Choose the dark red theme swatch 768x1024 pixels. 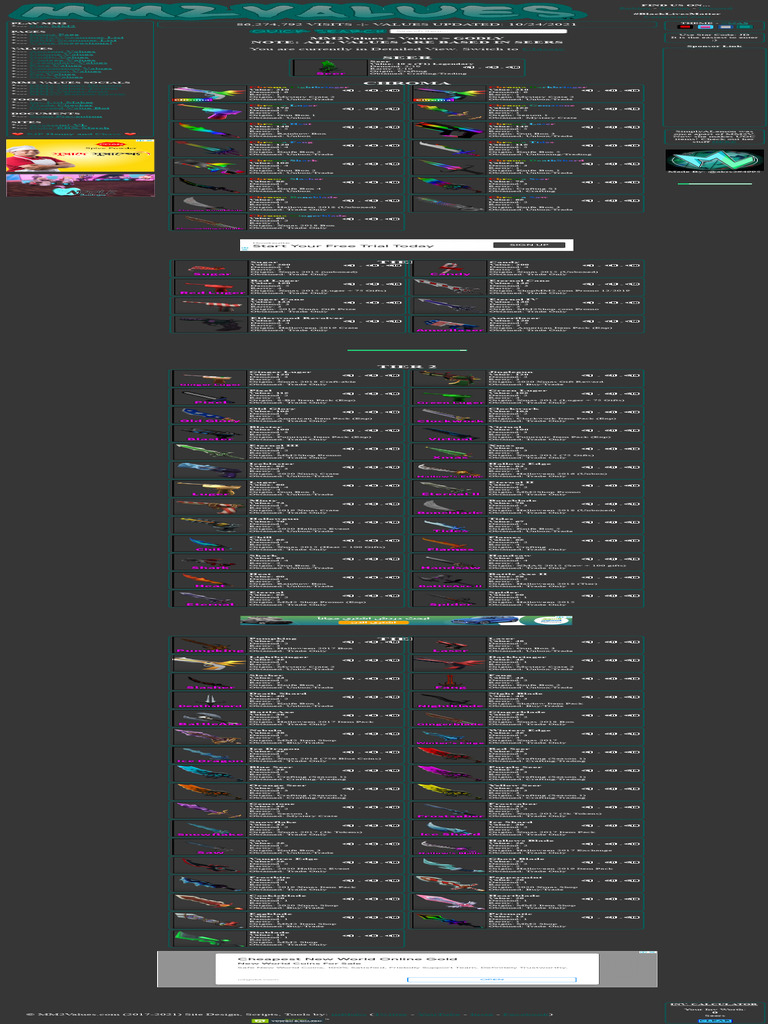coord(686,27)
